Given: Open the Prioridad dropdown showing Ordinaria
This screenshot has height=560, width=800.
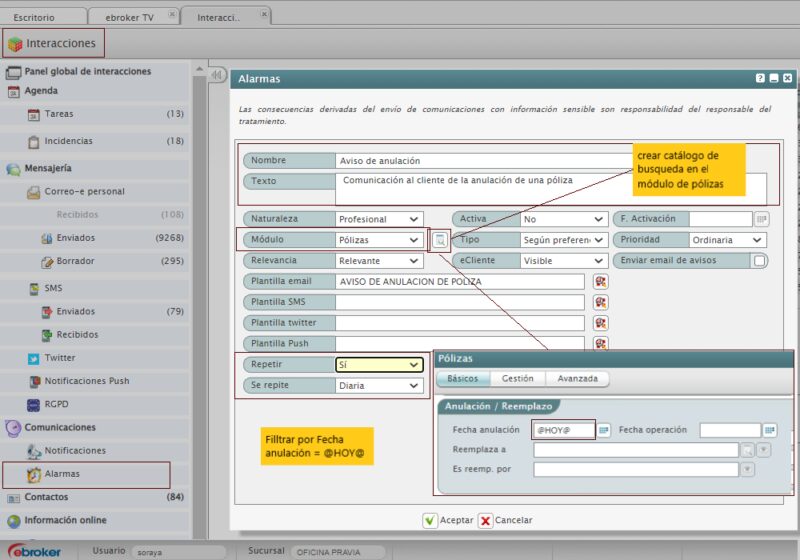Looking at the screenshot, I should coord(727,240).
